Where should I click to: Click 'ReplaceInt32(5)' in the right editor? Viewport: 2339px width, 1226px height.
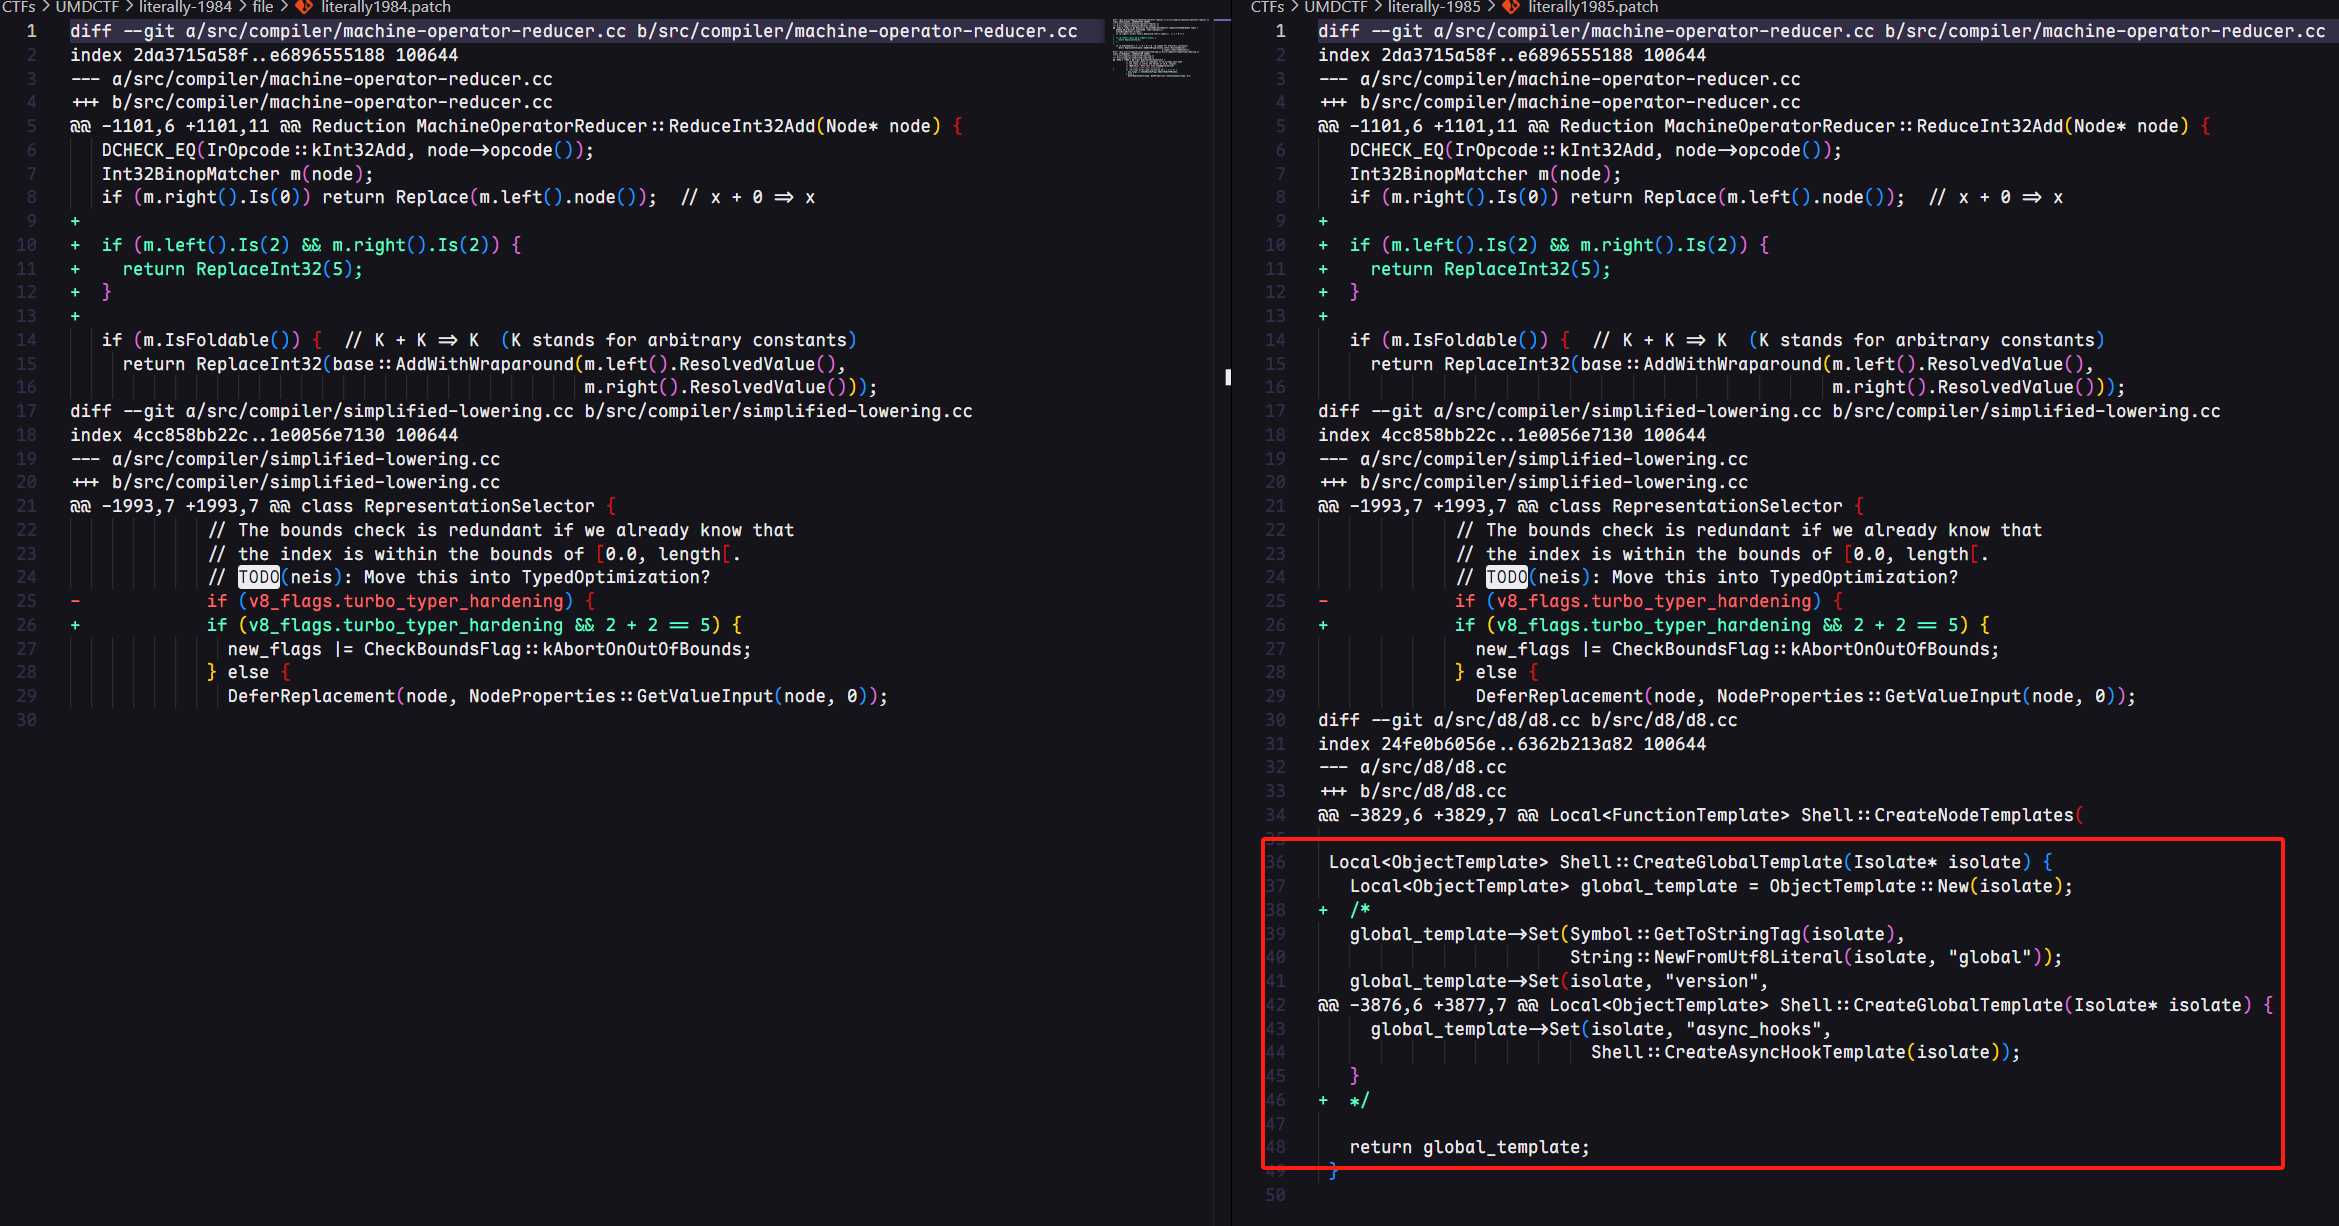pyautogui.click(x=1521, y=269)
